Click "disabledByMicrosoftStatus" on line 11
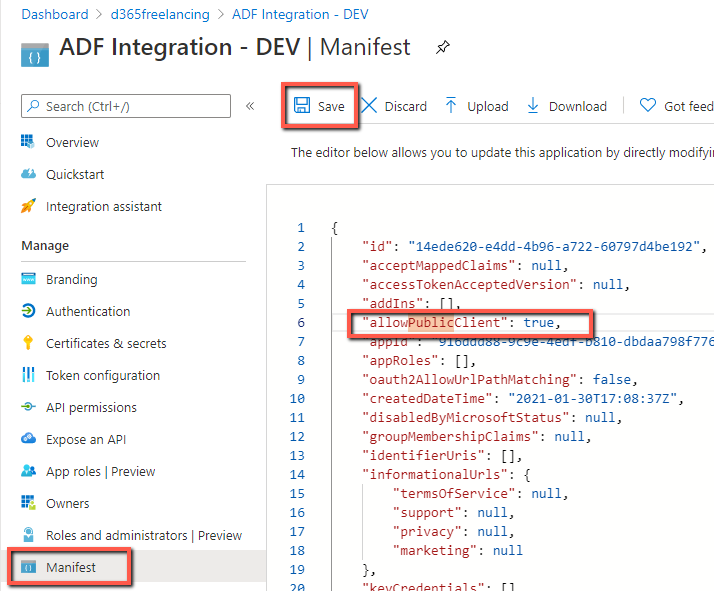Screen dimensions: 714x591 [x=465, y=418]
